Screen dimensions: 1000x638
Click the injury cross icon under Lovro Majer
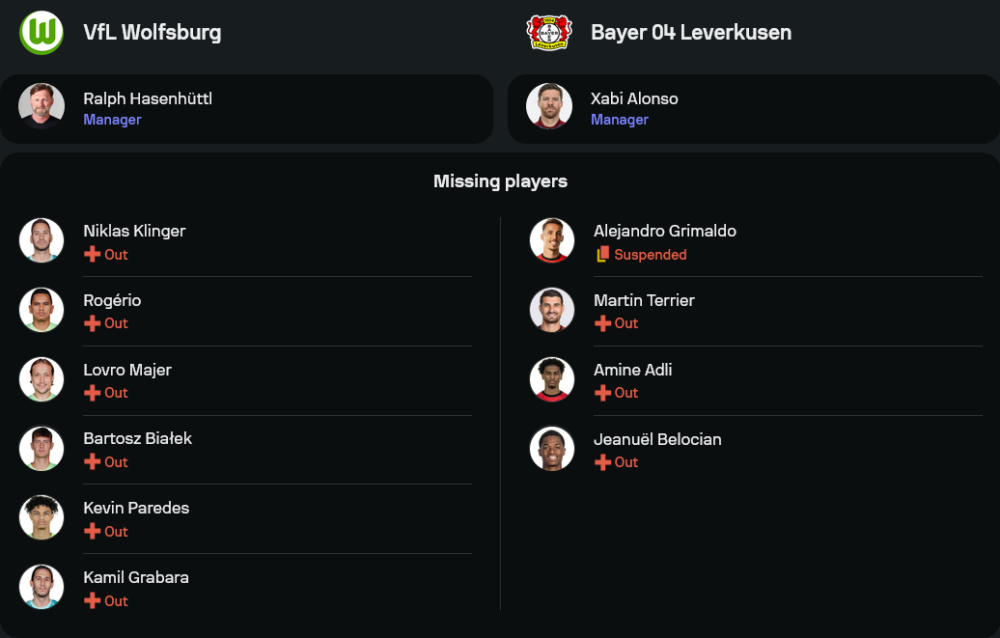tap(92, 393)
